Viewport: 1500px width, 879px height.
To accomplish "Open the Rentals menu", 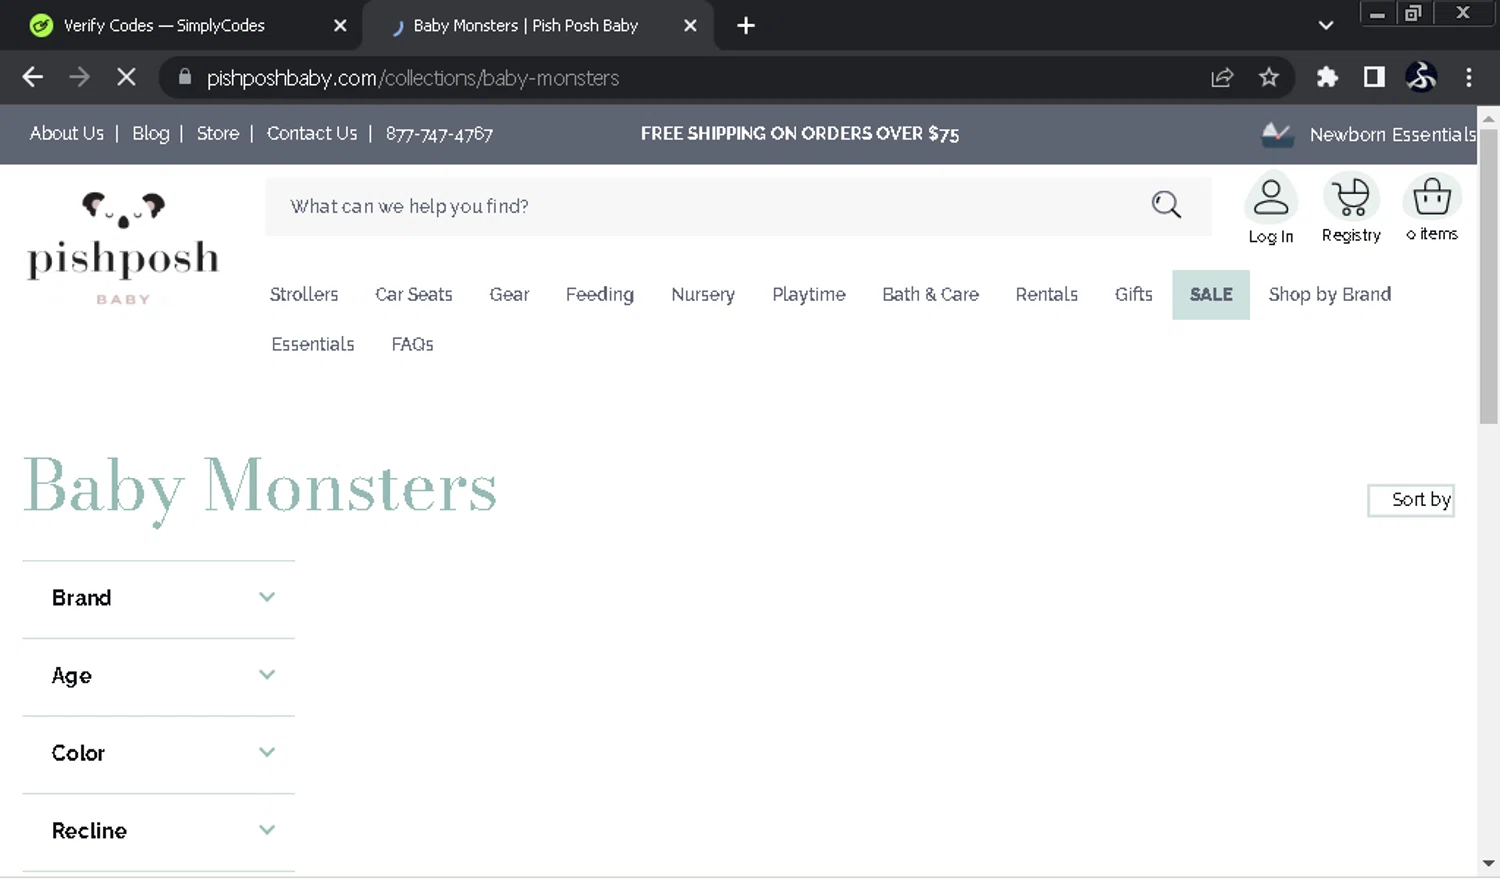I will point(1047,294).
